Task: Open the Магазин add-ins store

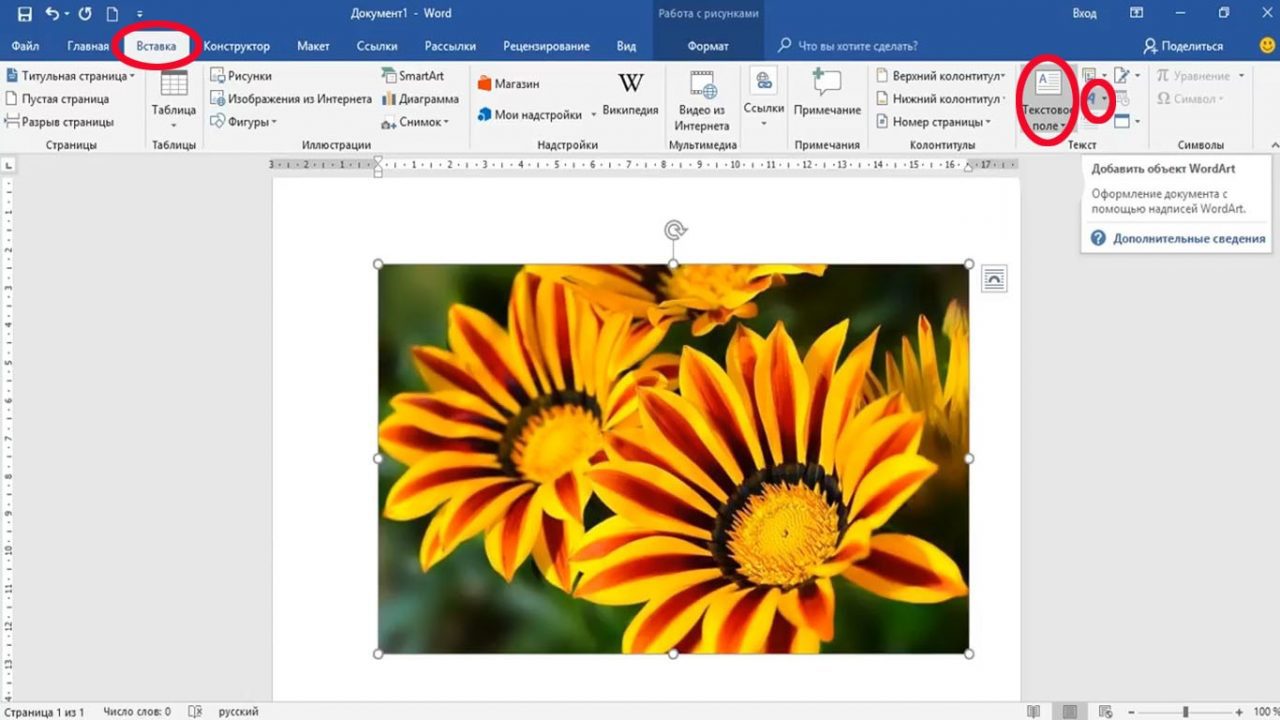Action: [508, 84]
